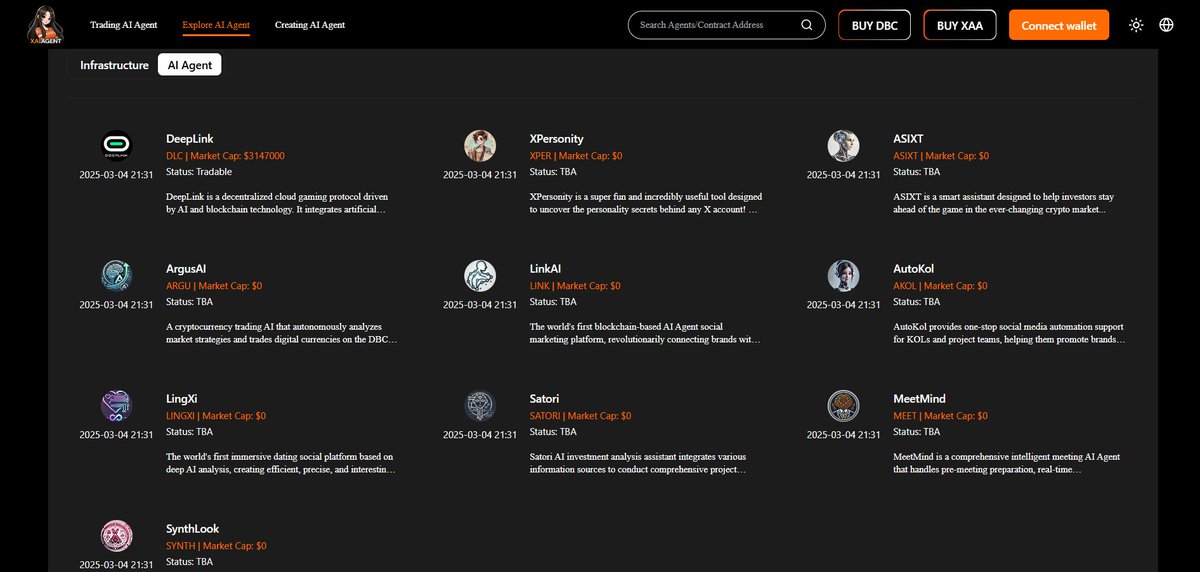
Task: Click LingXi description paragraph
Action: tap(281, 463)
